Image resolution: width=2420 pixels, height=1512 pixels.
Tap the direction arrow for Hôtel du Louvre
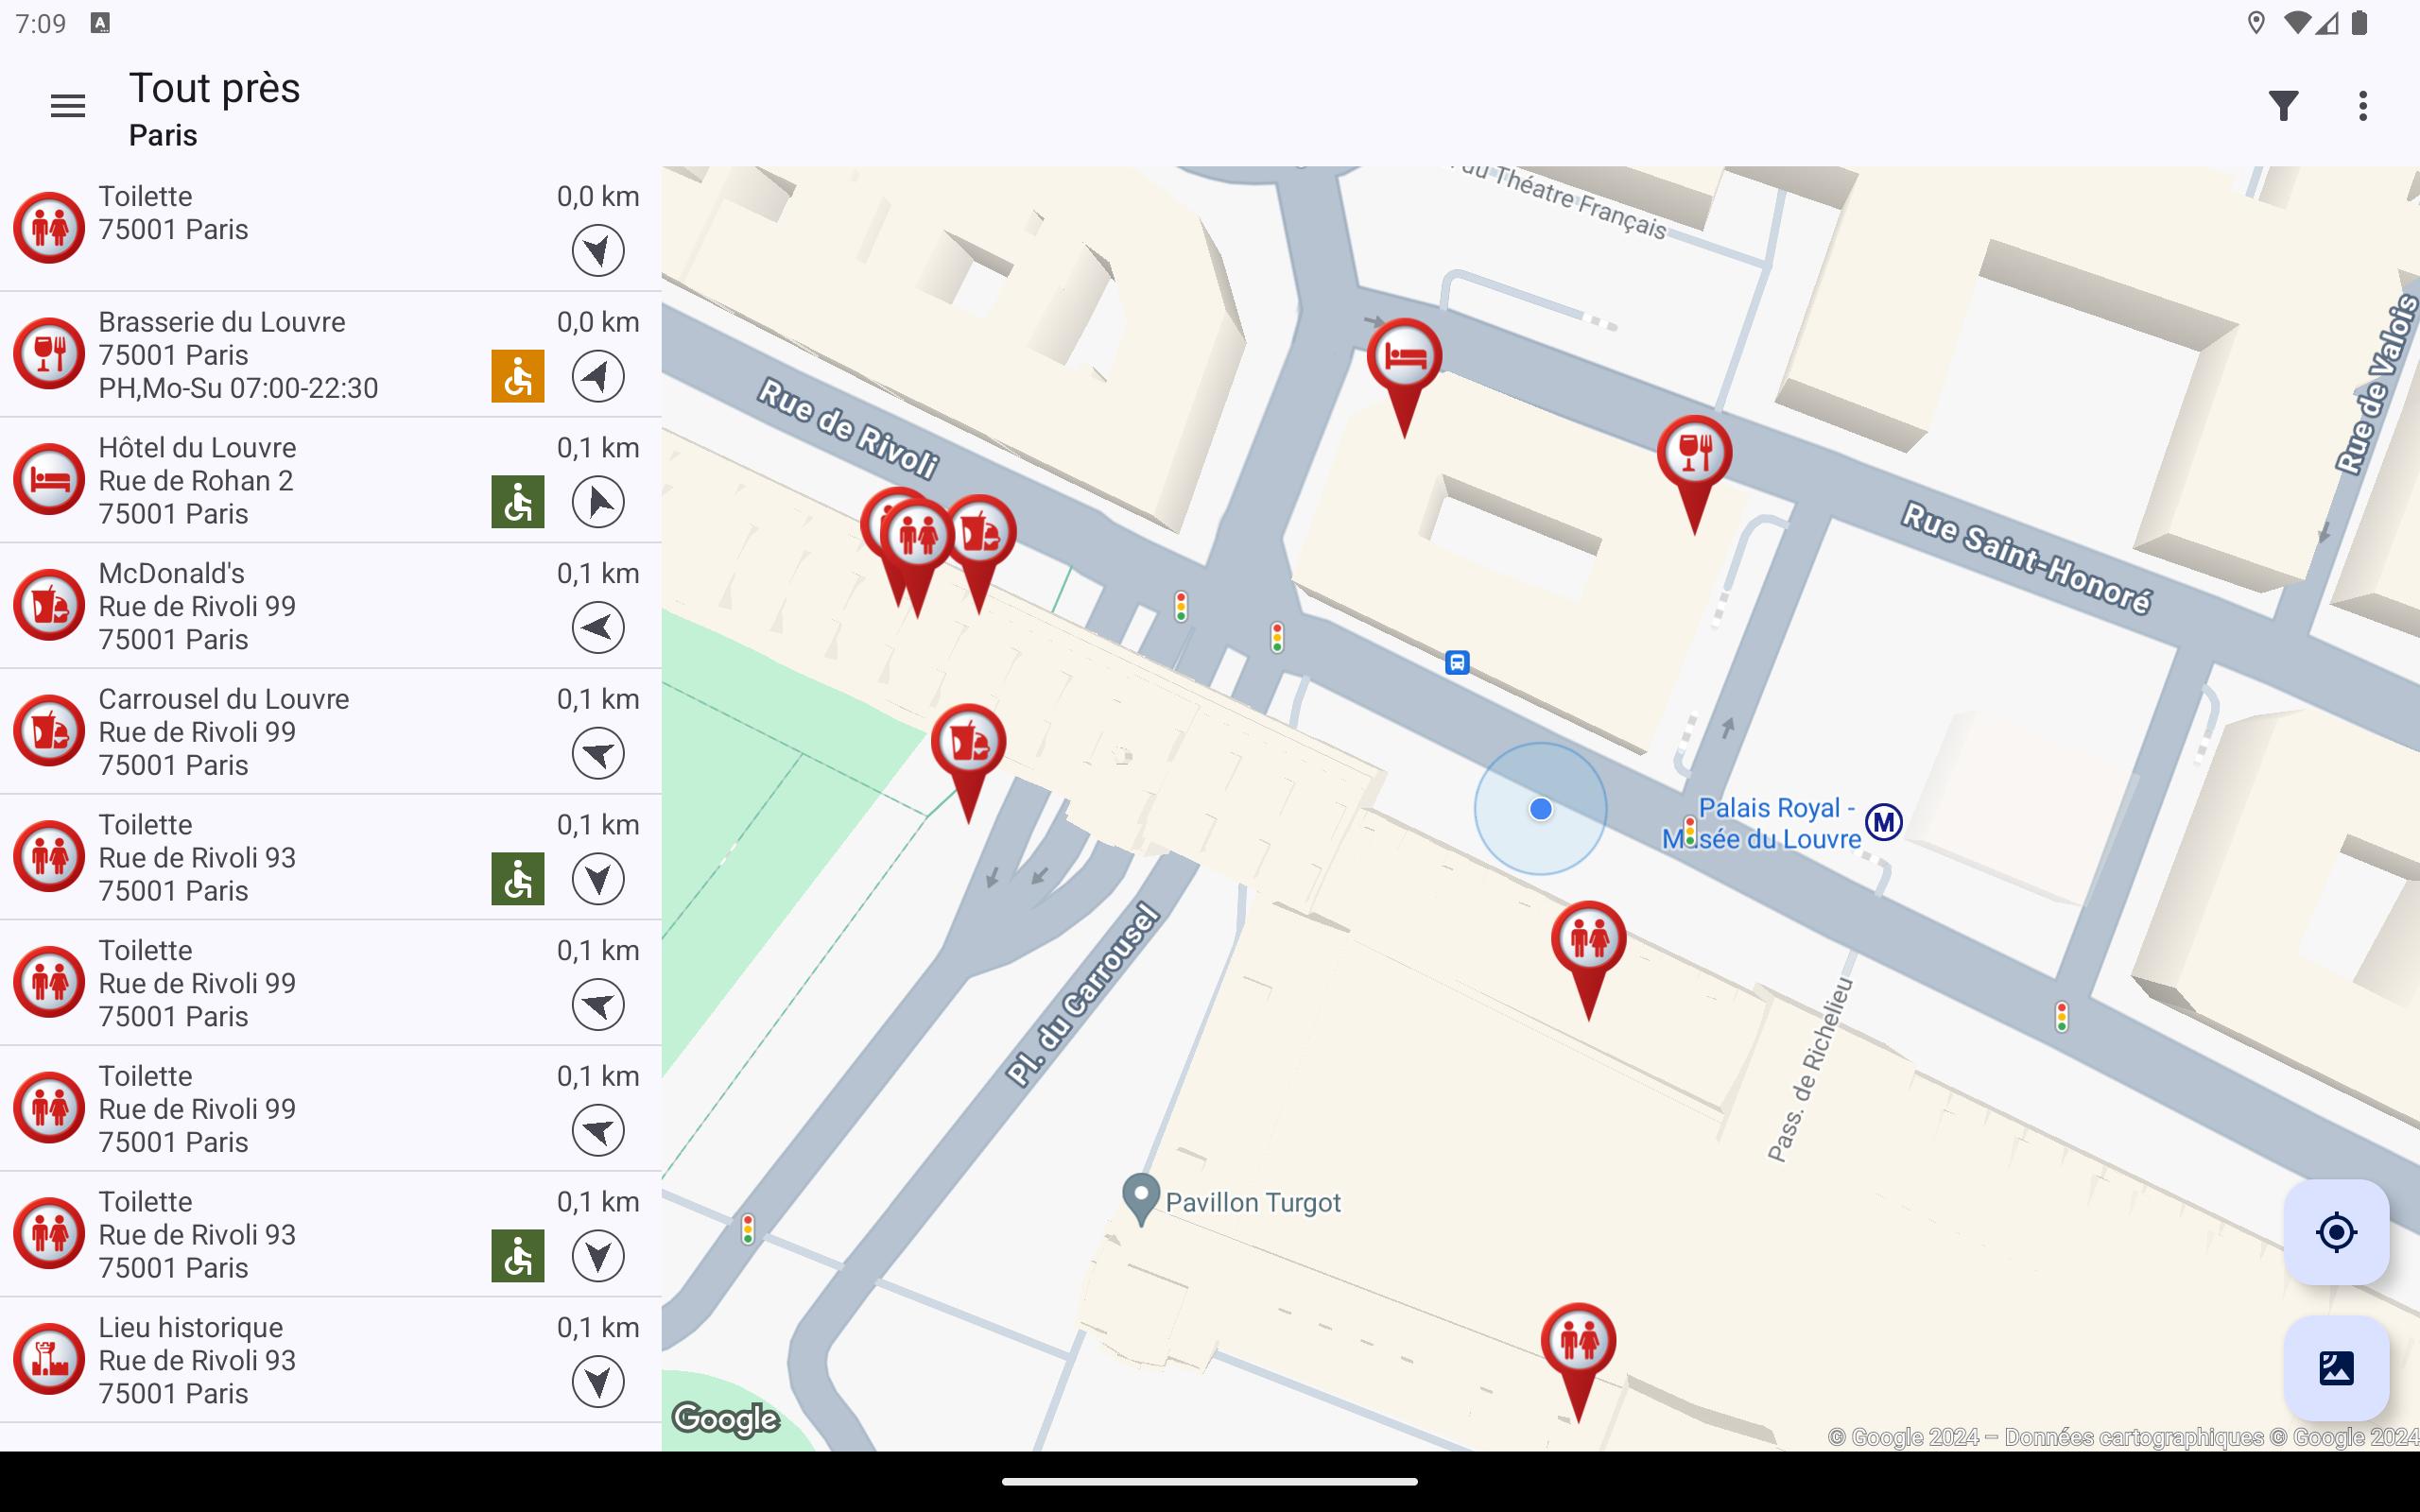click(598, 502)
